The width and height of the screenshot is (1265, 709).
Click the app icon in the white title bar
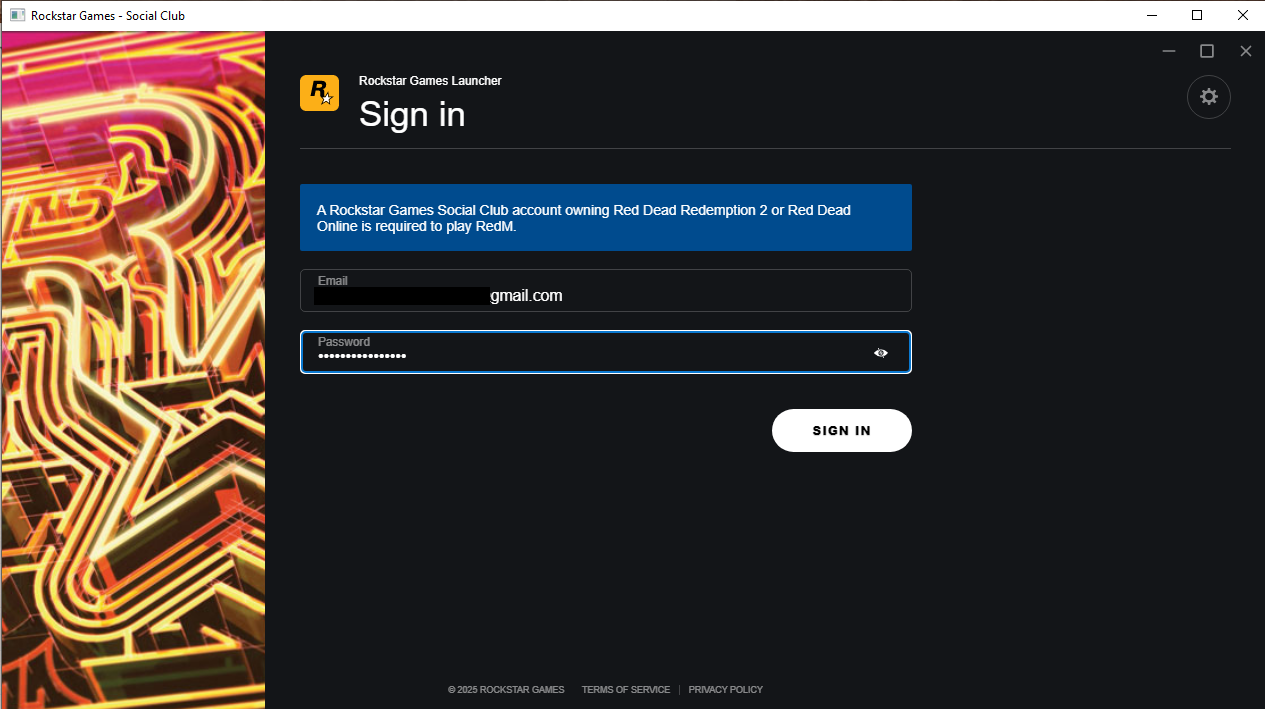point(17,15)
